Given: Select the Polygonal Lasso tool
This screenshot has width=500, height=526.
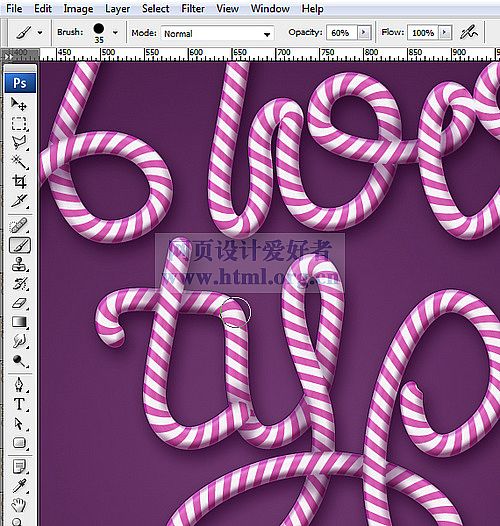Looking at the screenshot, I should [19, 143].
